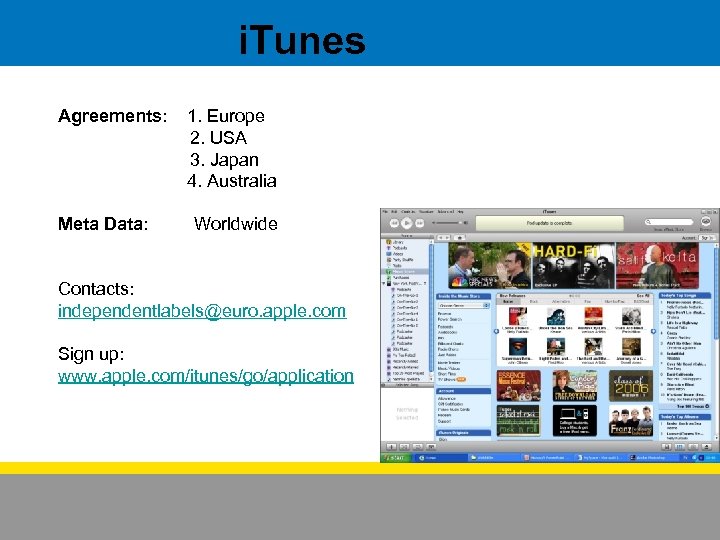Open the Edit menu in iTunes
720x540 pixels.
(394, 212)
